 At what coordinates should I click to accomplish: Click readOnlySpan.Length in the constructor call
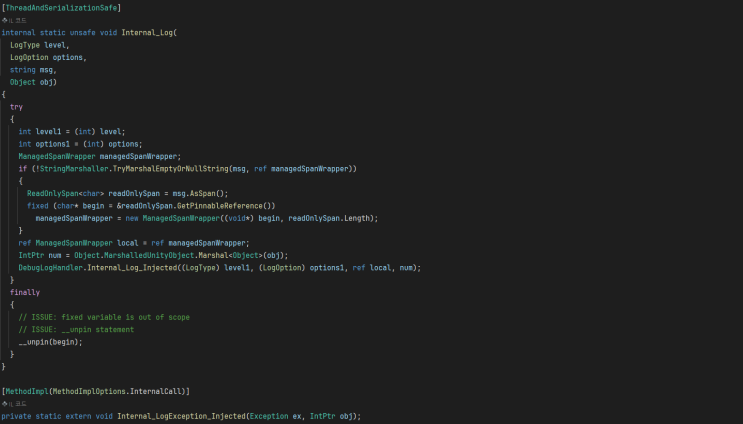tap(329, 218)
